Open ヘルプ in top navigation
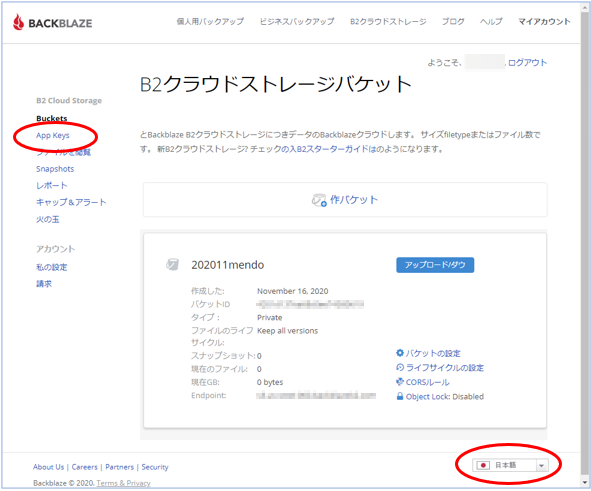Viewport: 591px width, 491px height. [x=491, y=21]
